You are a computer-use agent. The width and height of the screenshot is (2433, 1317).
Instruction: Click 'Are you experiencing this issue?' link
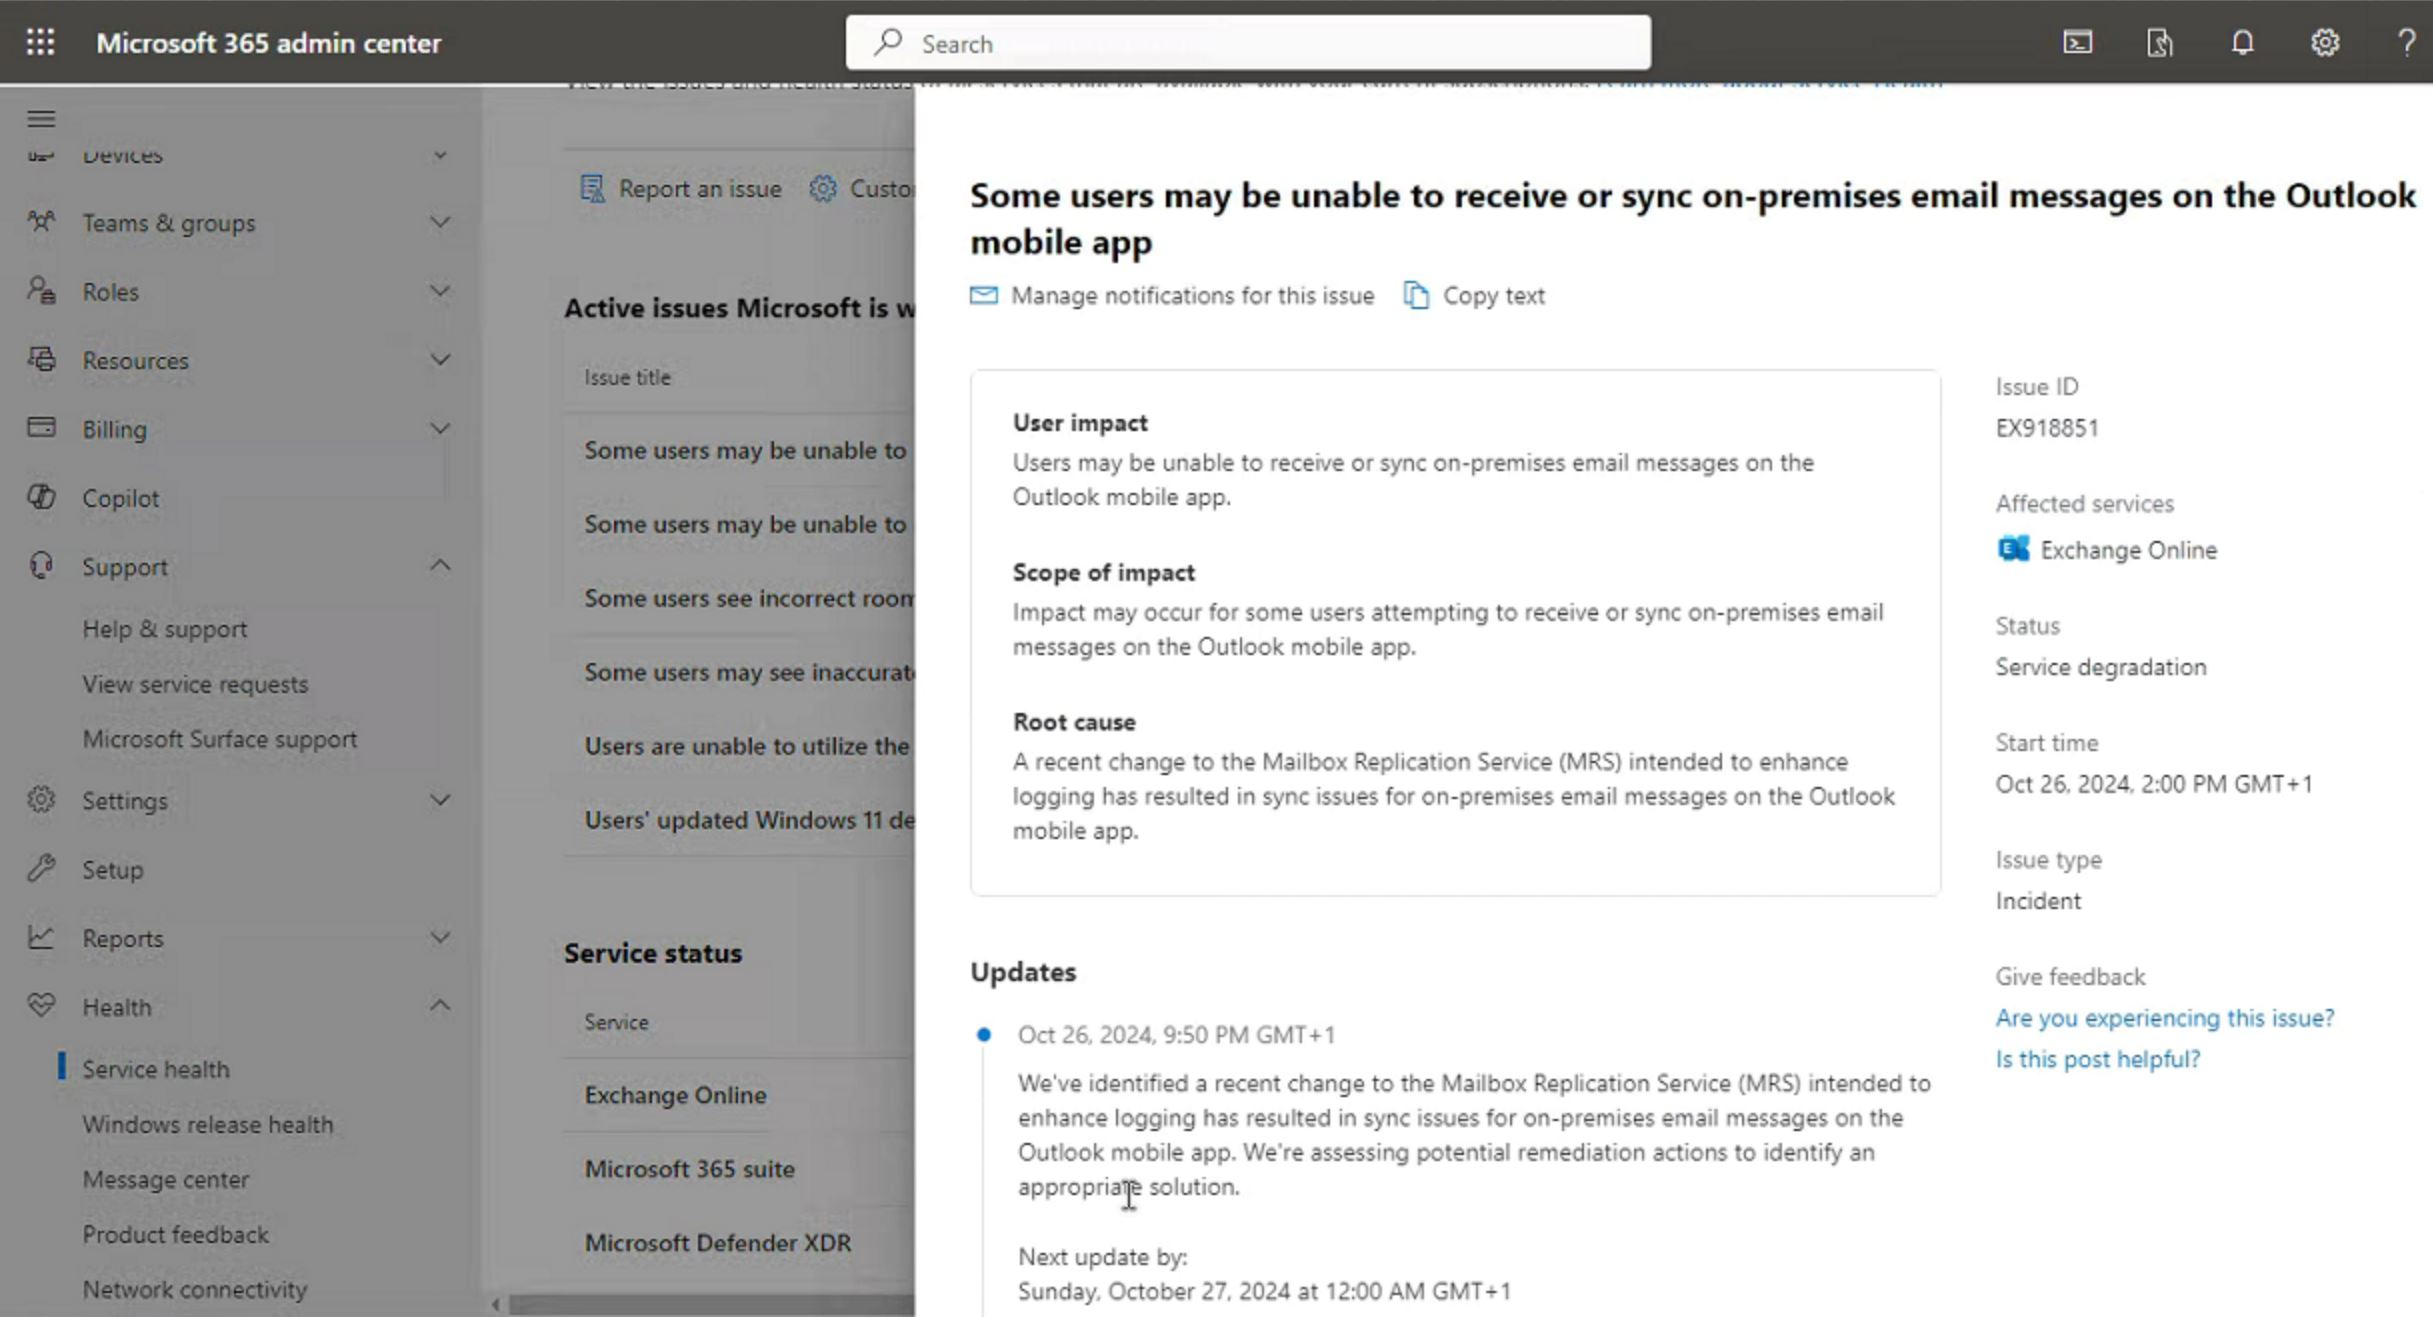(x=2164, y=1017)
